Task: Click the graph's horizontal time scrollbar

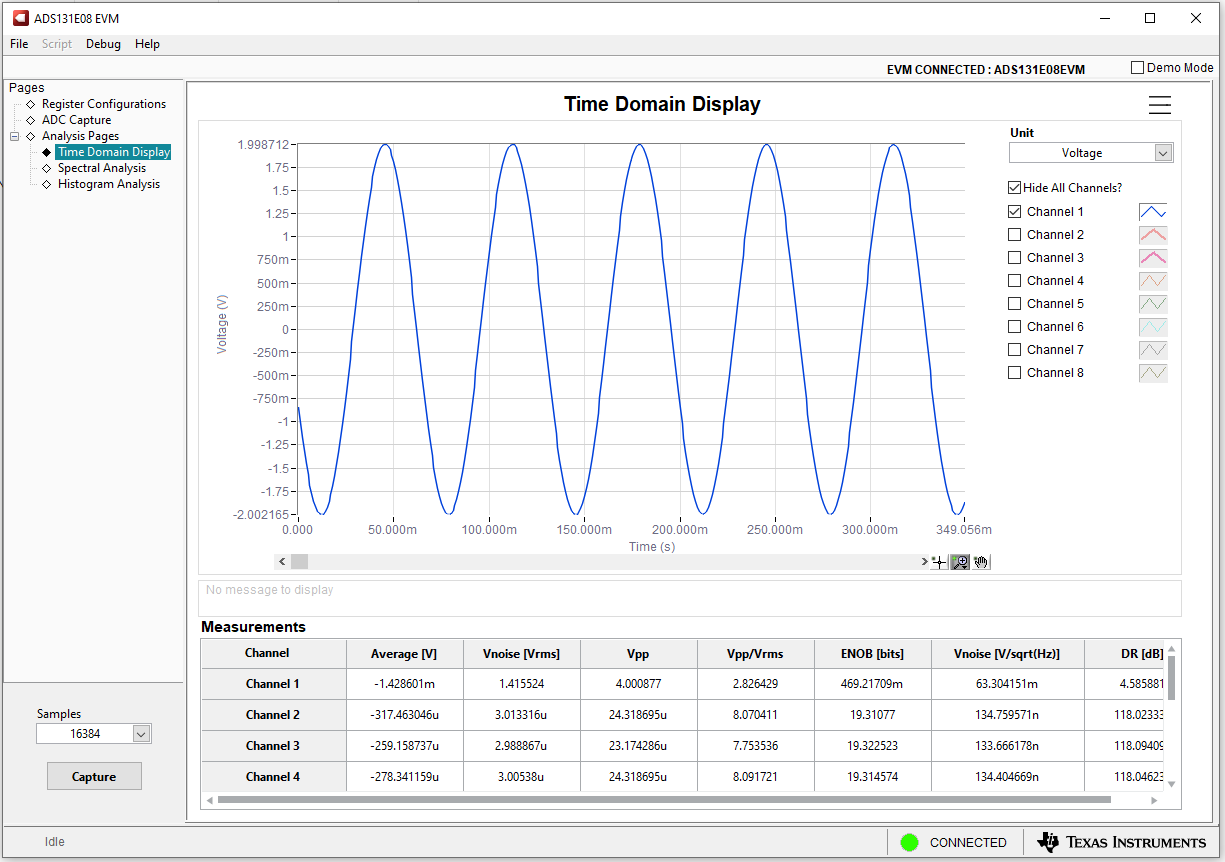Action: pyautogui.click(x=600, y=562)
